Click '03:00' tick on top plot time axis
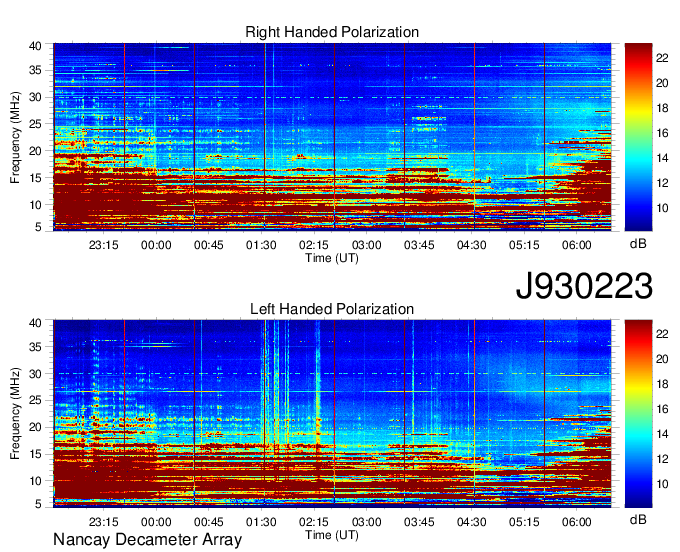 coord(366,245)
